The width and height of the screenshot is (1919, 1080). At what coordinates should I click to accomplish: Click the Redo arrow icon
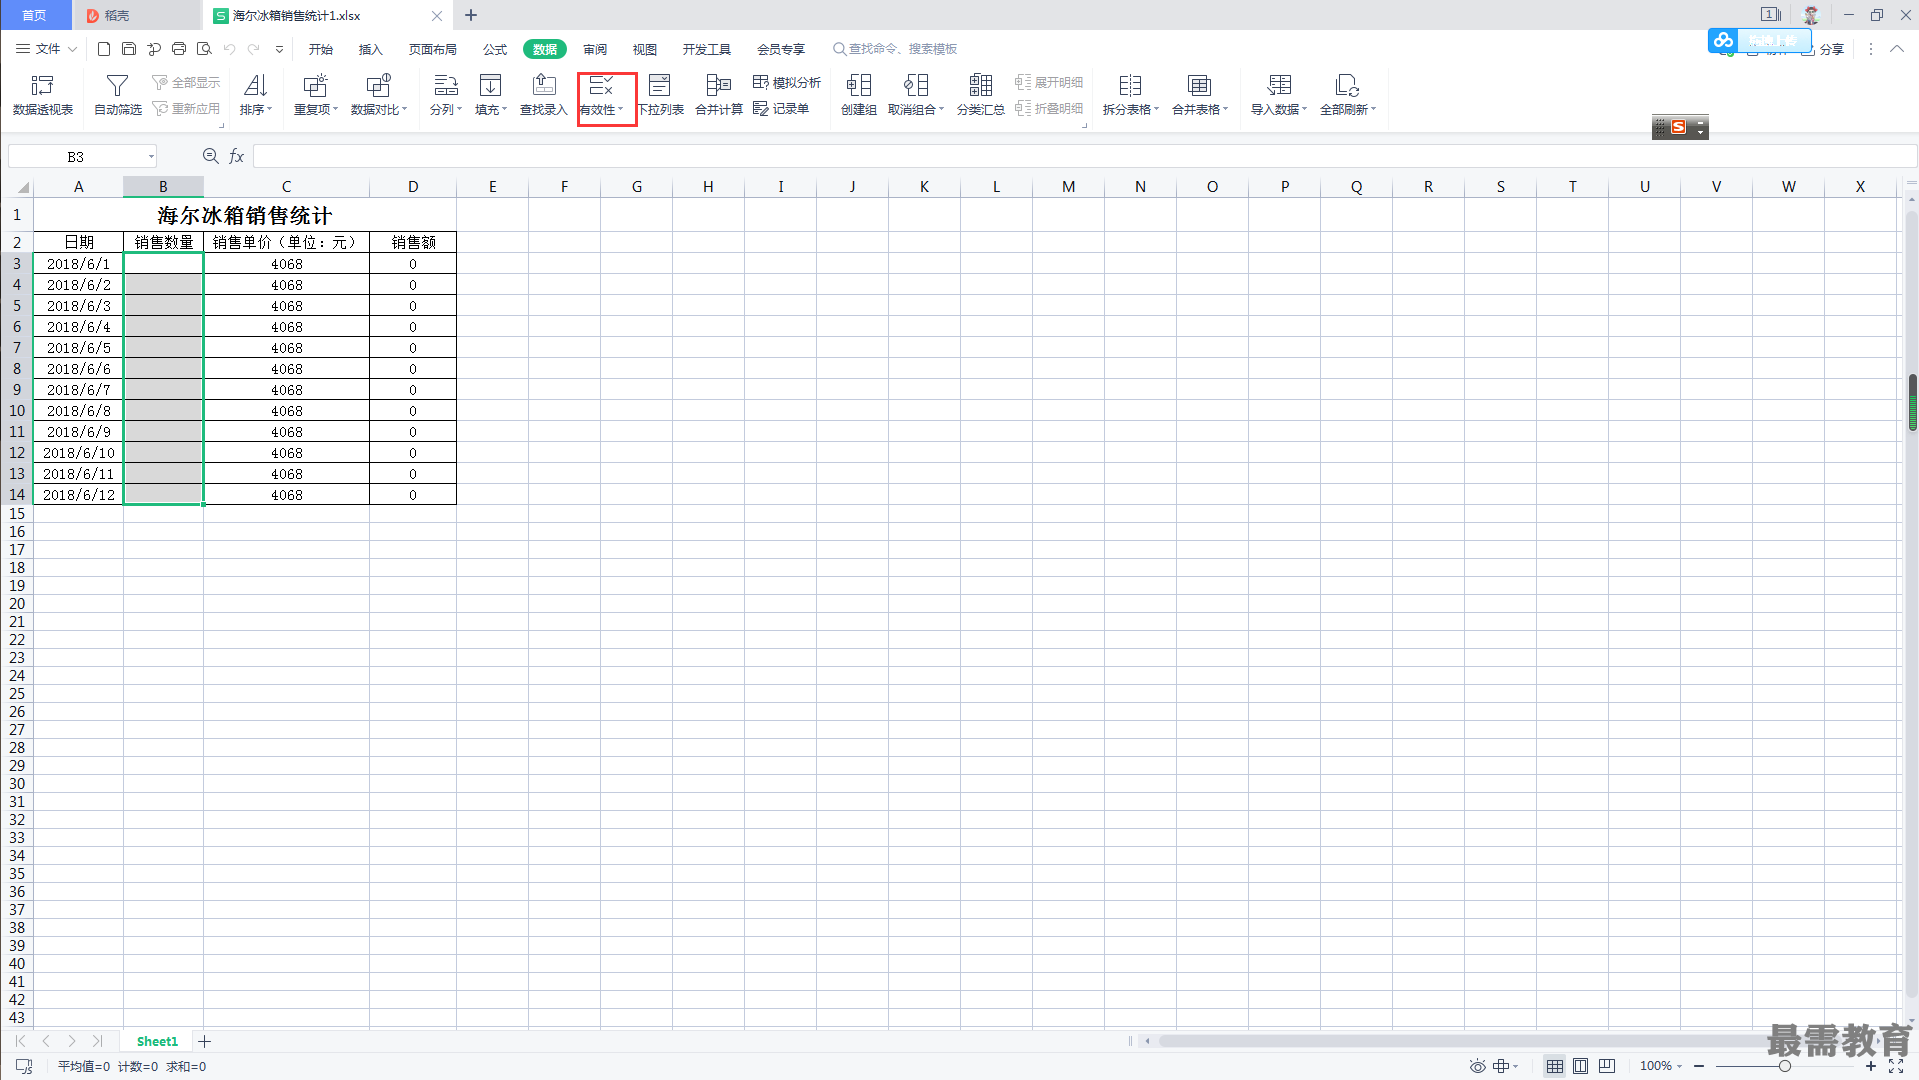coord(254,48)
